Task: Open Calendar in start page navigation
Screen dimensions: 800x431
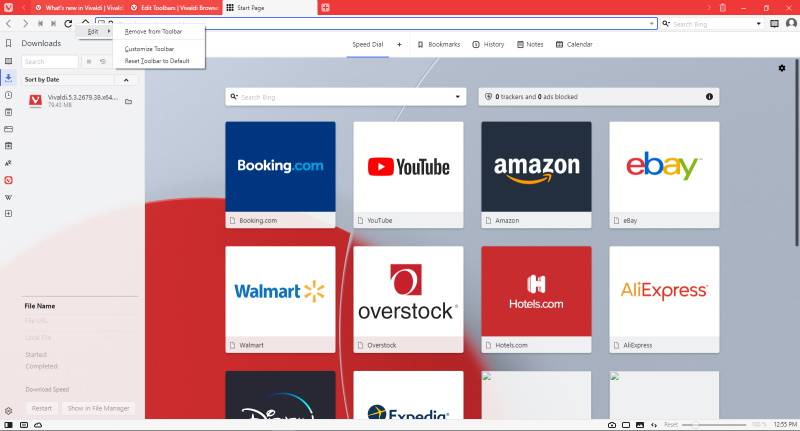Action: (574, 44)
